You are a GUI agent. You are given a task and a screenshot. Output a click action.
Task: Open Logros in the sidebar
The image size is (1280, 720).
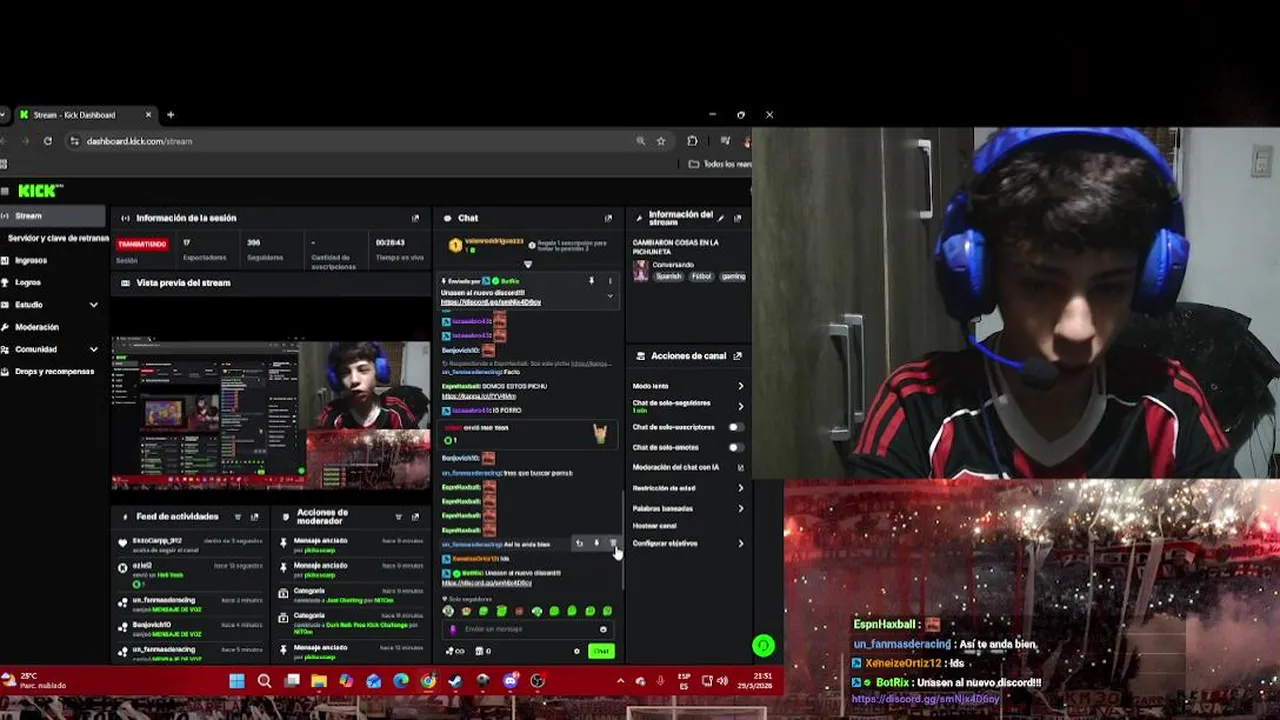click(x=52, y=282)
